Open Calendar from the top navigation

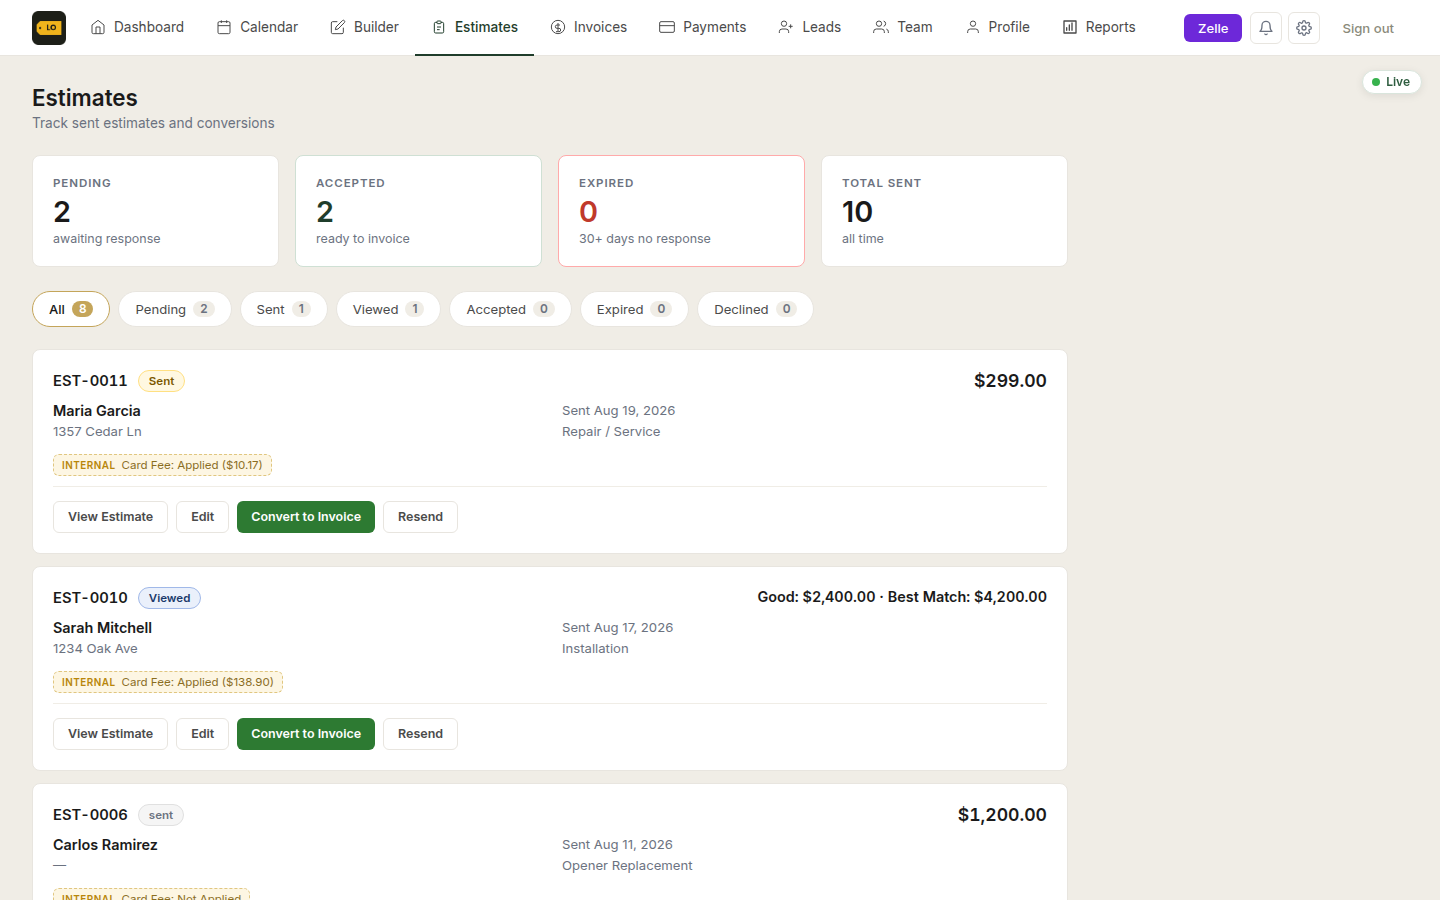257,27
